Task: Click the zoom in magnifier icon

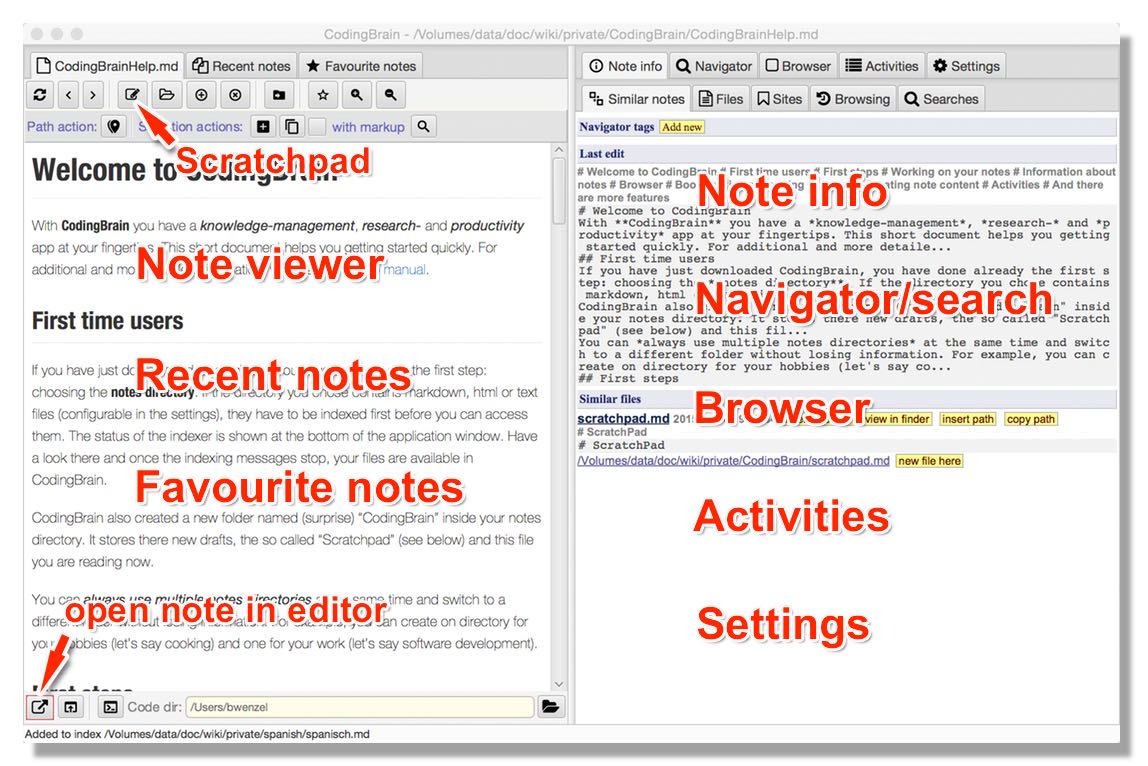Action: pos(357,95)
